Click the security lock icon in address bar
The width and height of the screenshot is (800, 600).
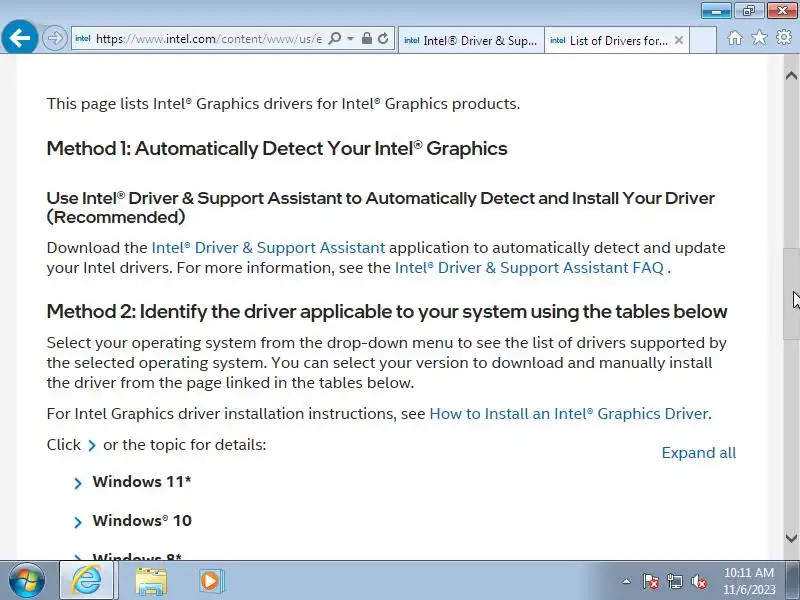pyautogui.click(x=366, y=38)
